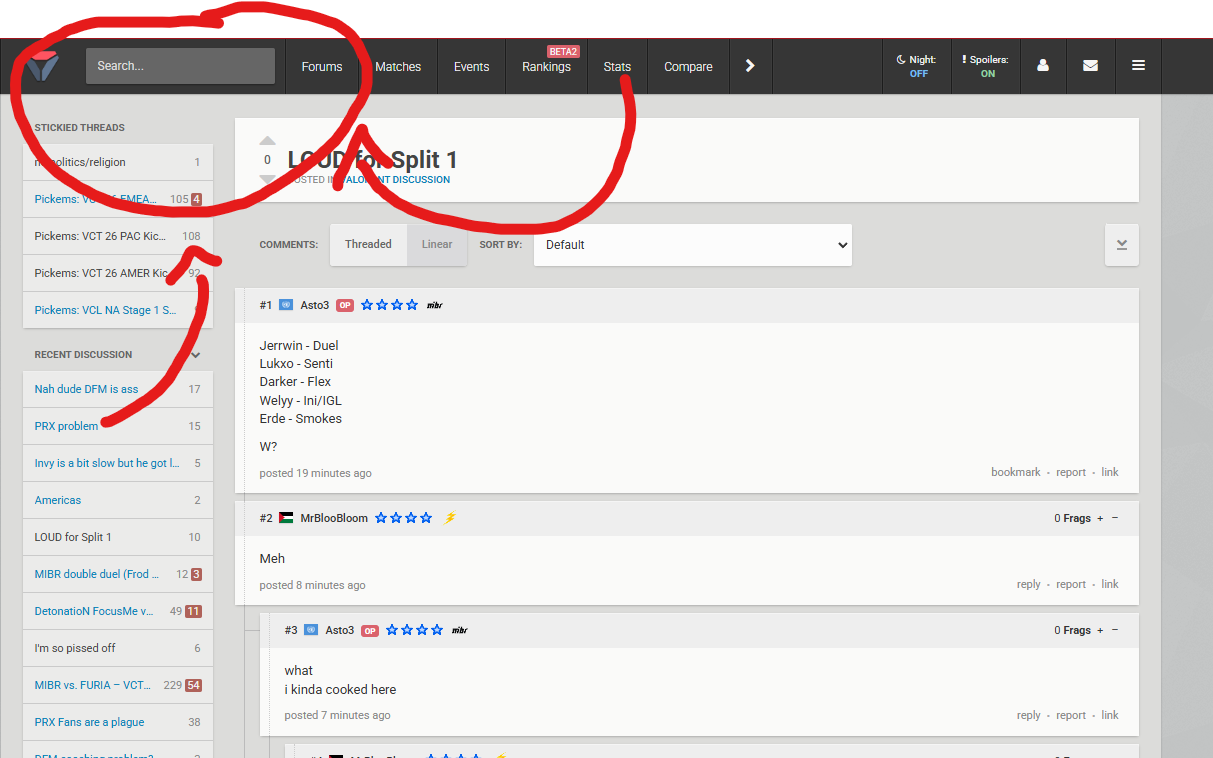Reply to post #2 by MrBlooBloom
Viewport: 1213px width, 758px height.
tap(1029, 584)
